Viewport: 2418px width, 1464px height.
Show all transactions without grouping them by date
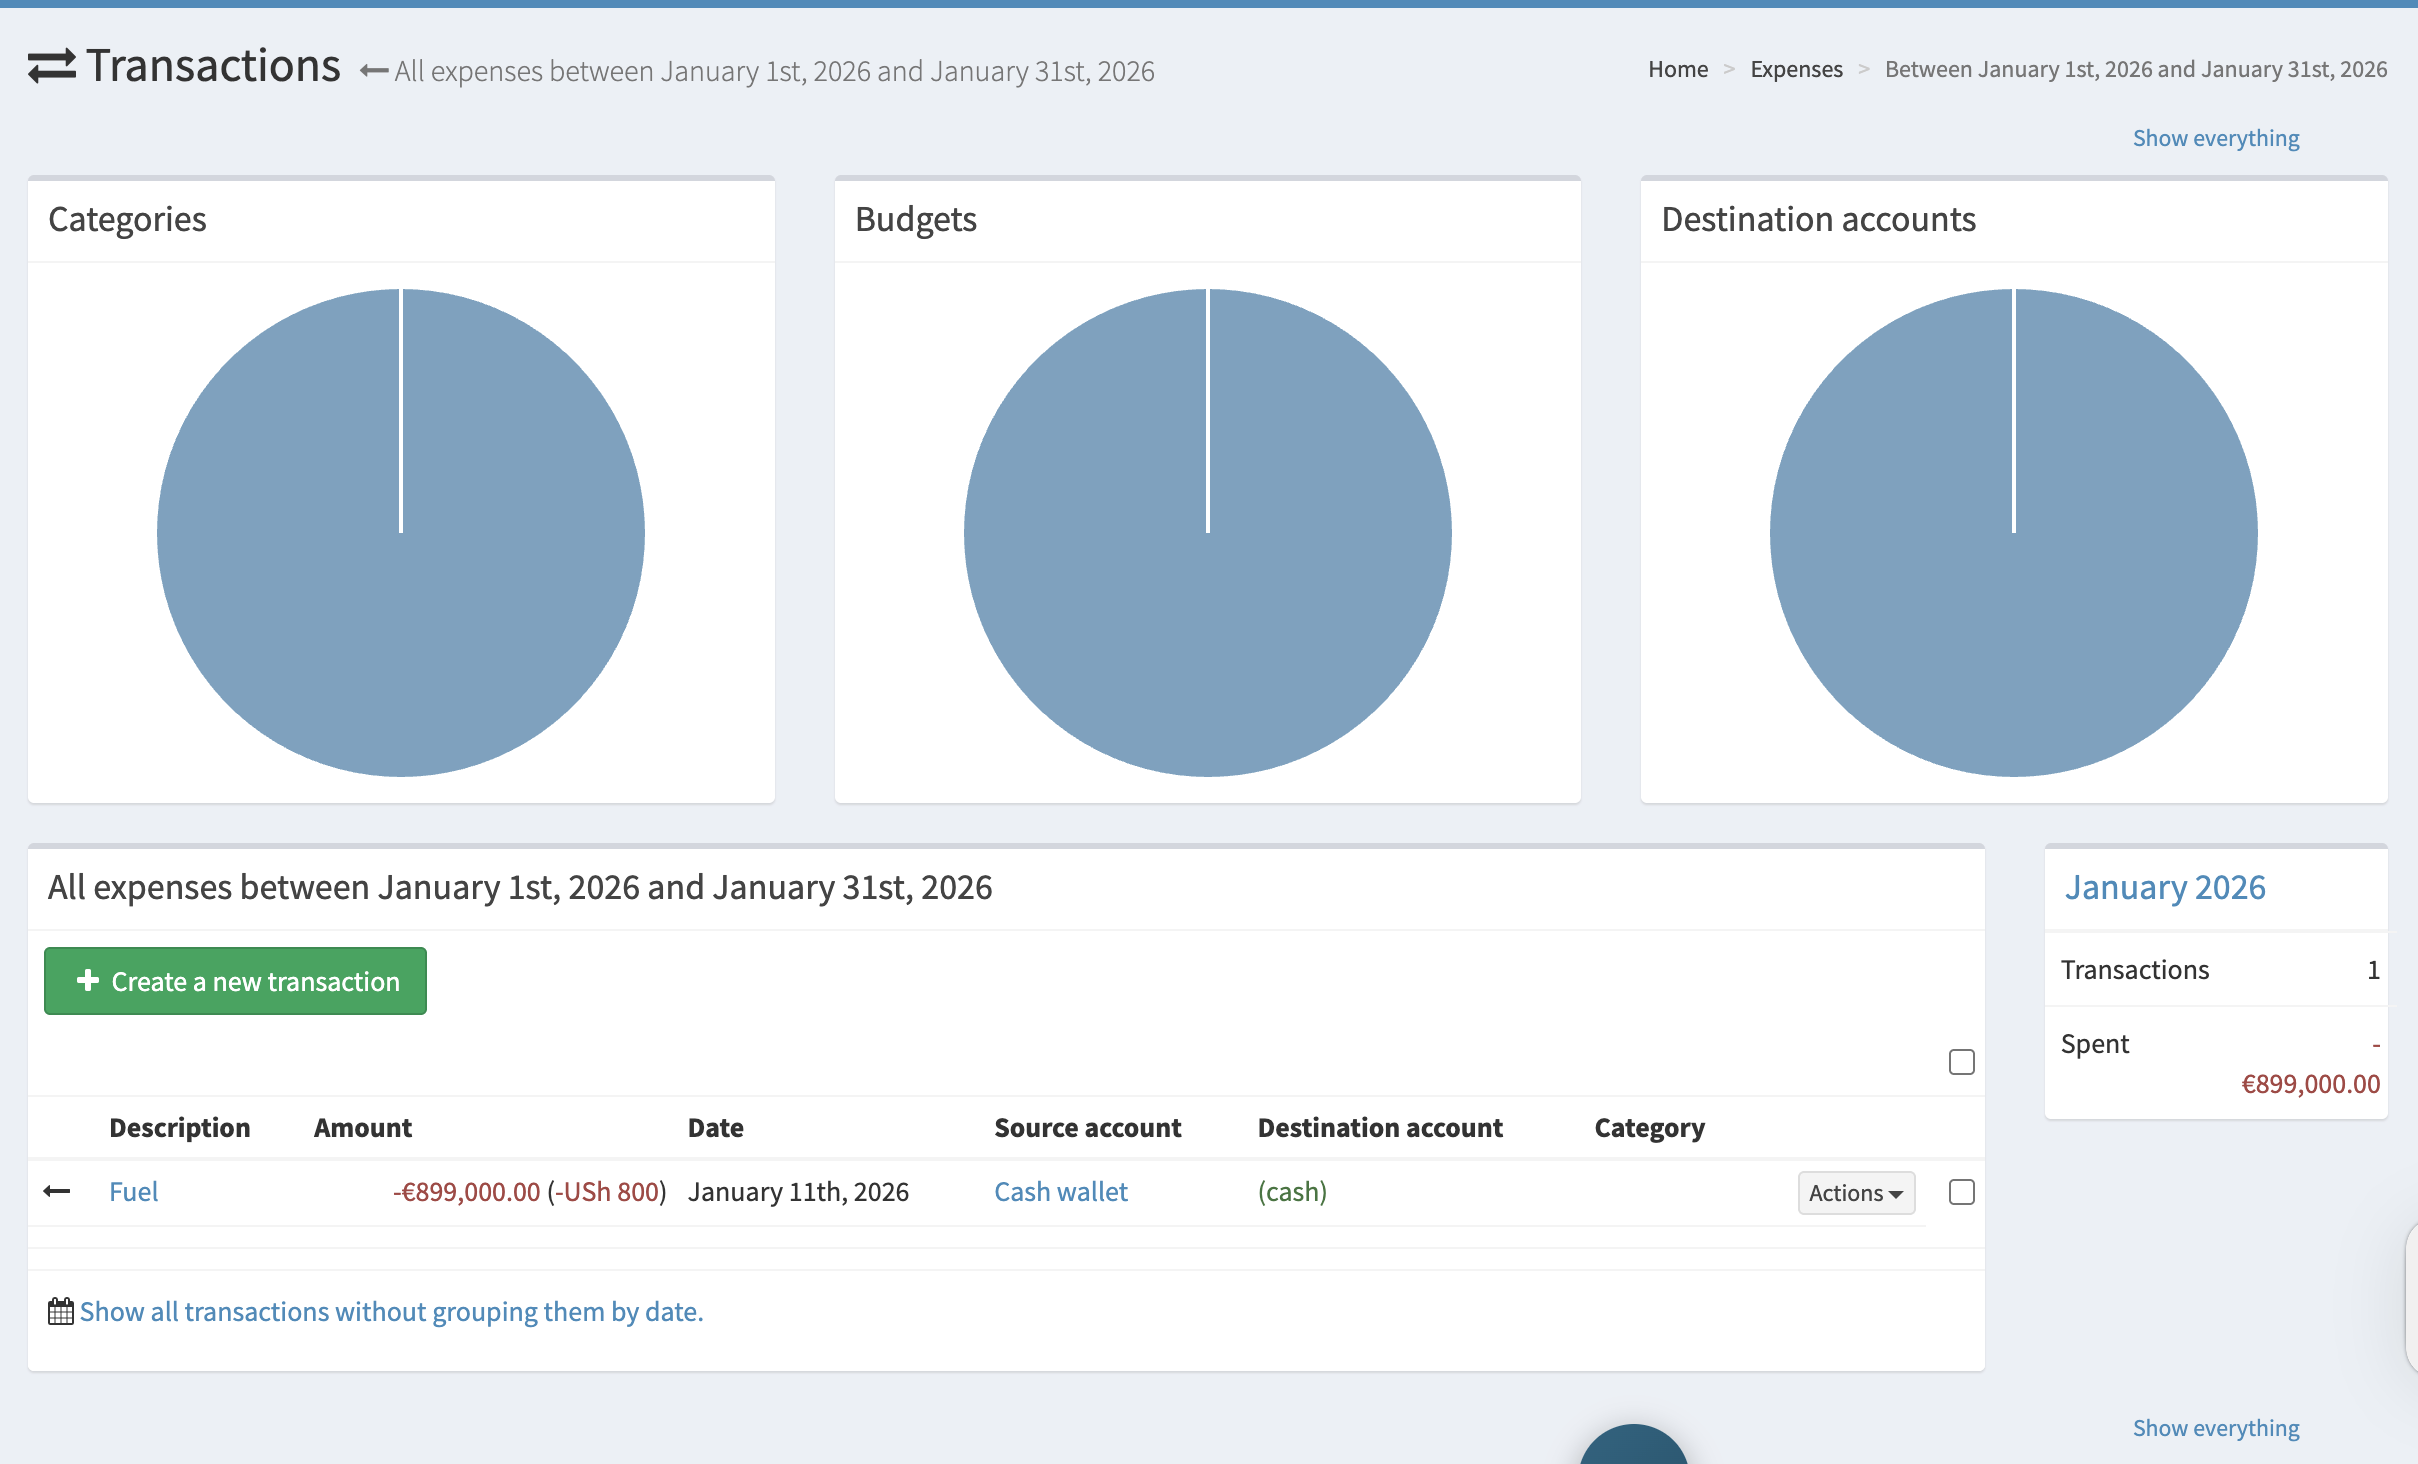coord(392,1310)
